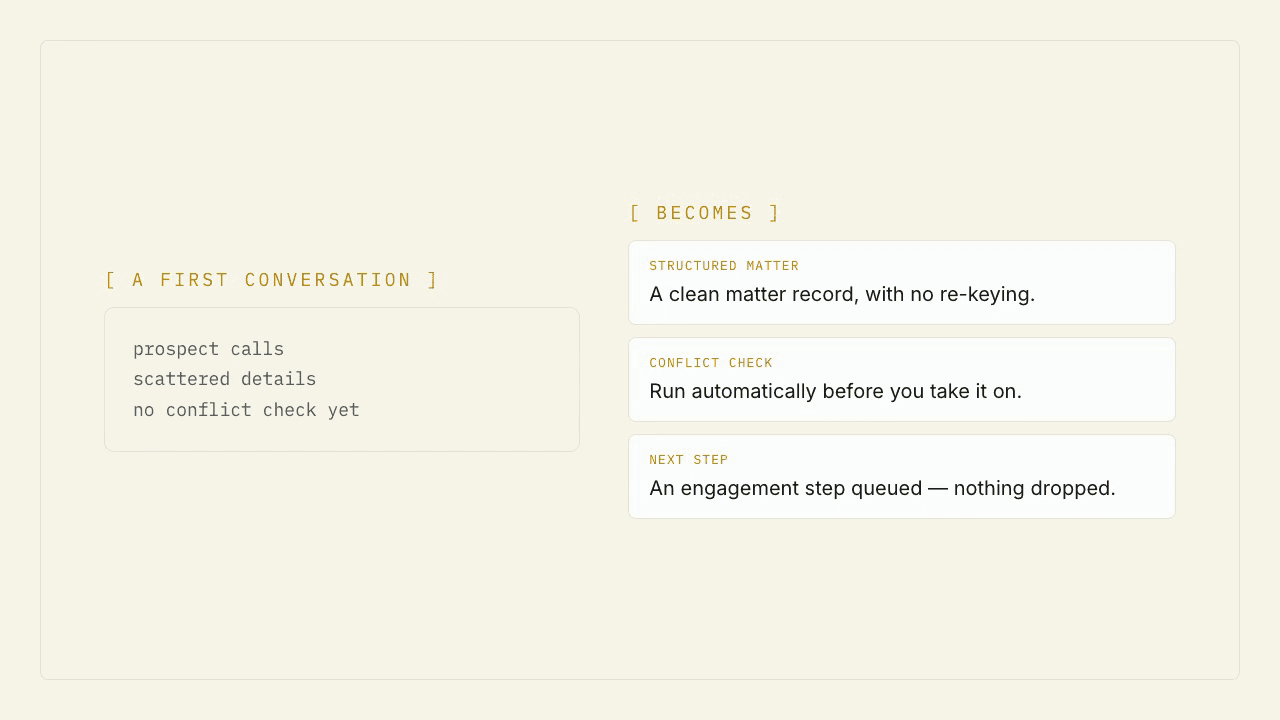Image resolution: width=1280 pixels, height=720 pixels.
Task: Click the closing bracket after CONVERSATION
Action: pos(433,280)
